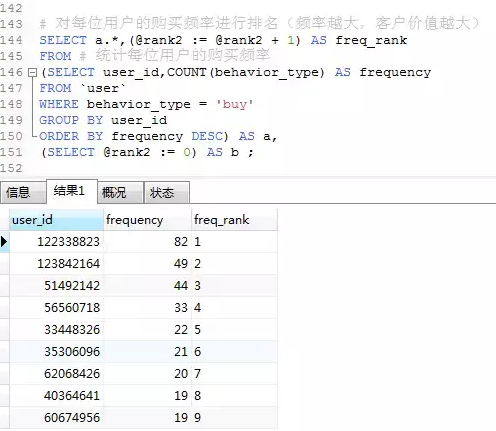Click the frequency column header

pyautogui.click(x=148, y=220)
